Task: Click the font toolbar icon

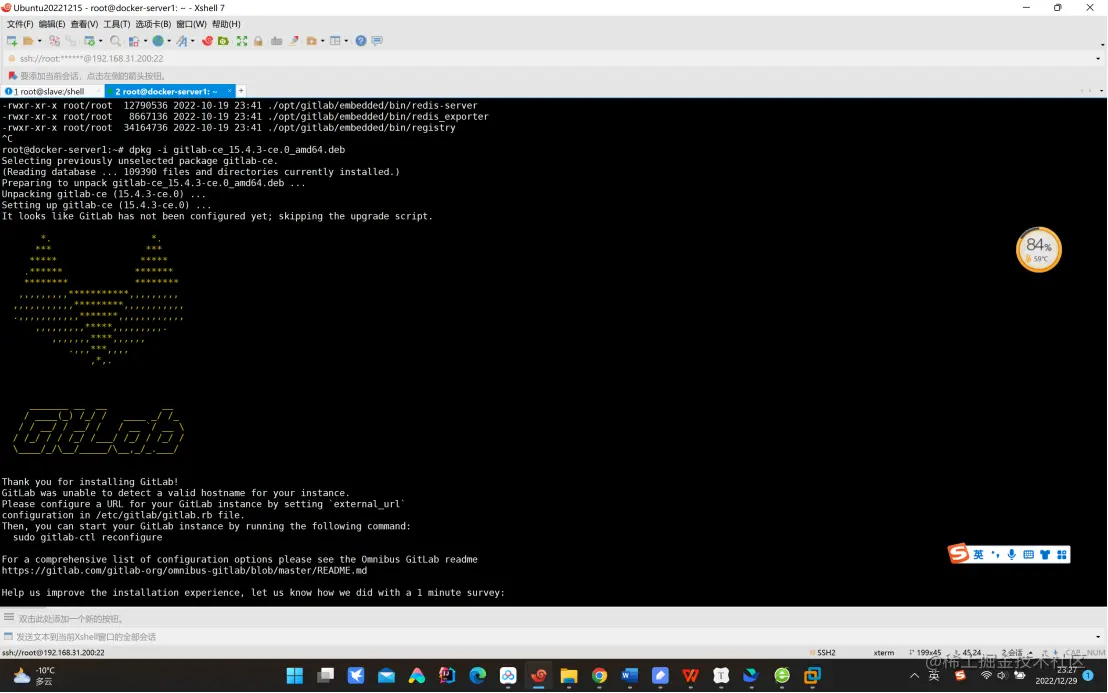Action: coord(182,41)
